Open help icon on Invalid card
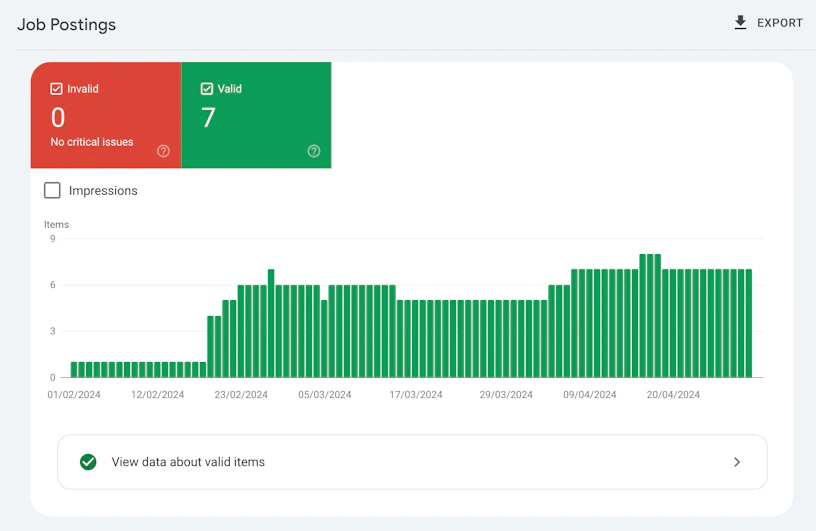 (x=163, y=151)
